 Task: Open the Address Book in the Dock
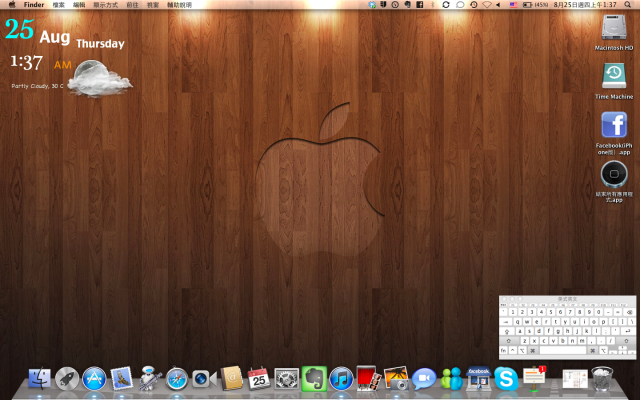tap(231, 378)
